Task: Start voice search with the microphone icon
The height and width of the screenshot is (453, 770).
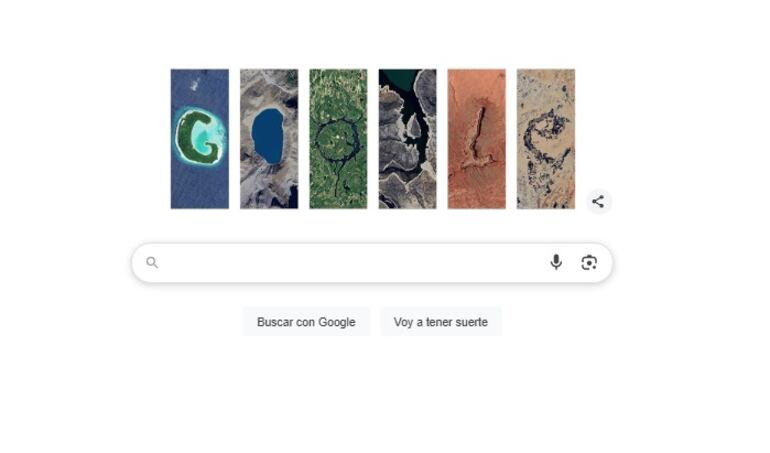Action: click(x=556, y=262)
